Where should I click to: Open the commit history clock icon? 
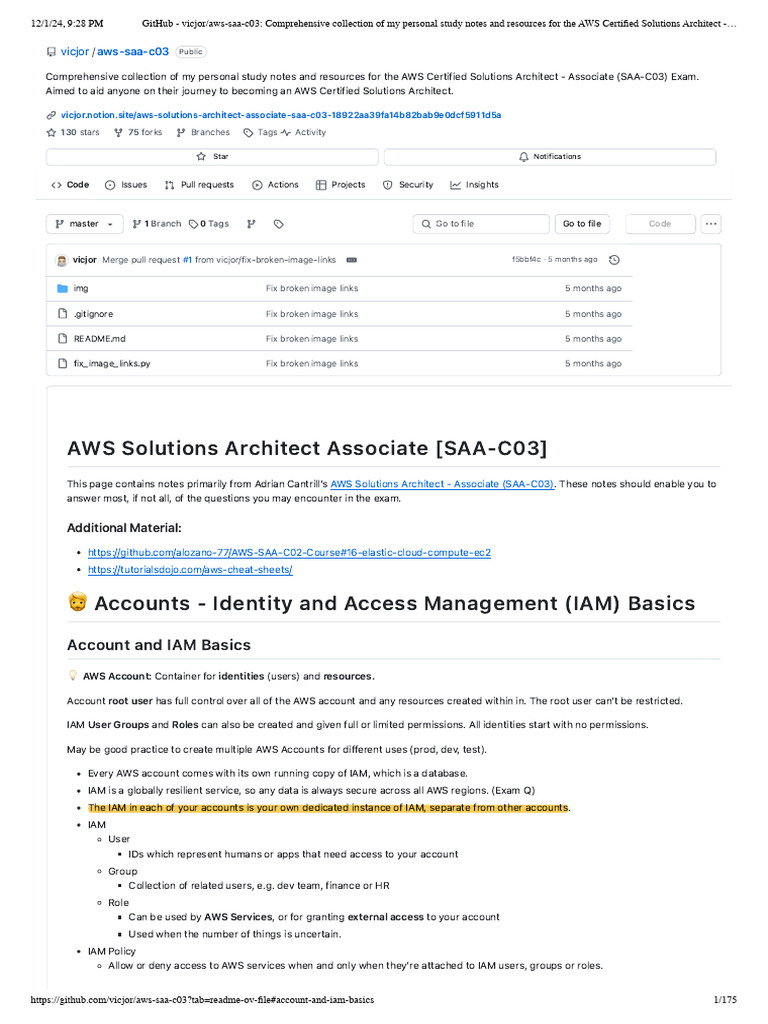tap(614, 260)
